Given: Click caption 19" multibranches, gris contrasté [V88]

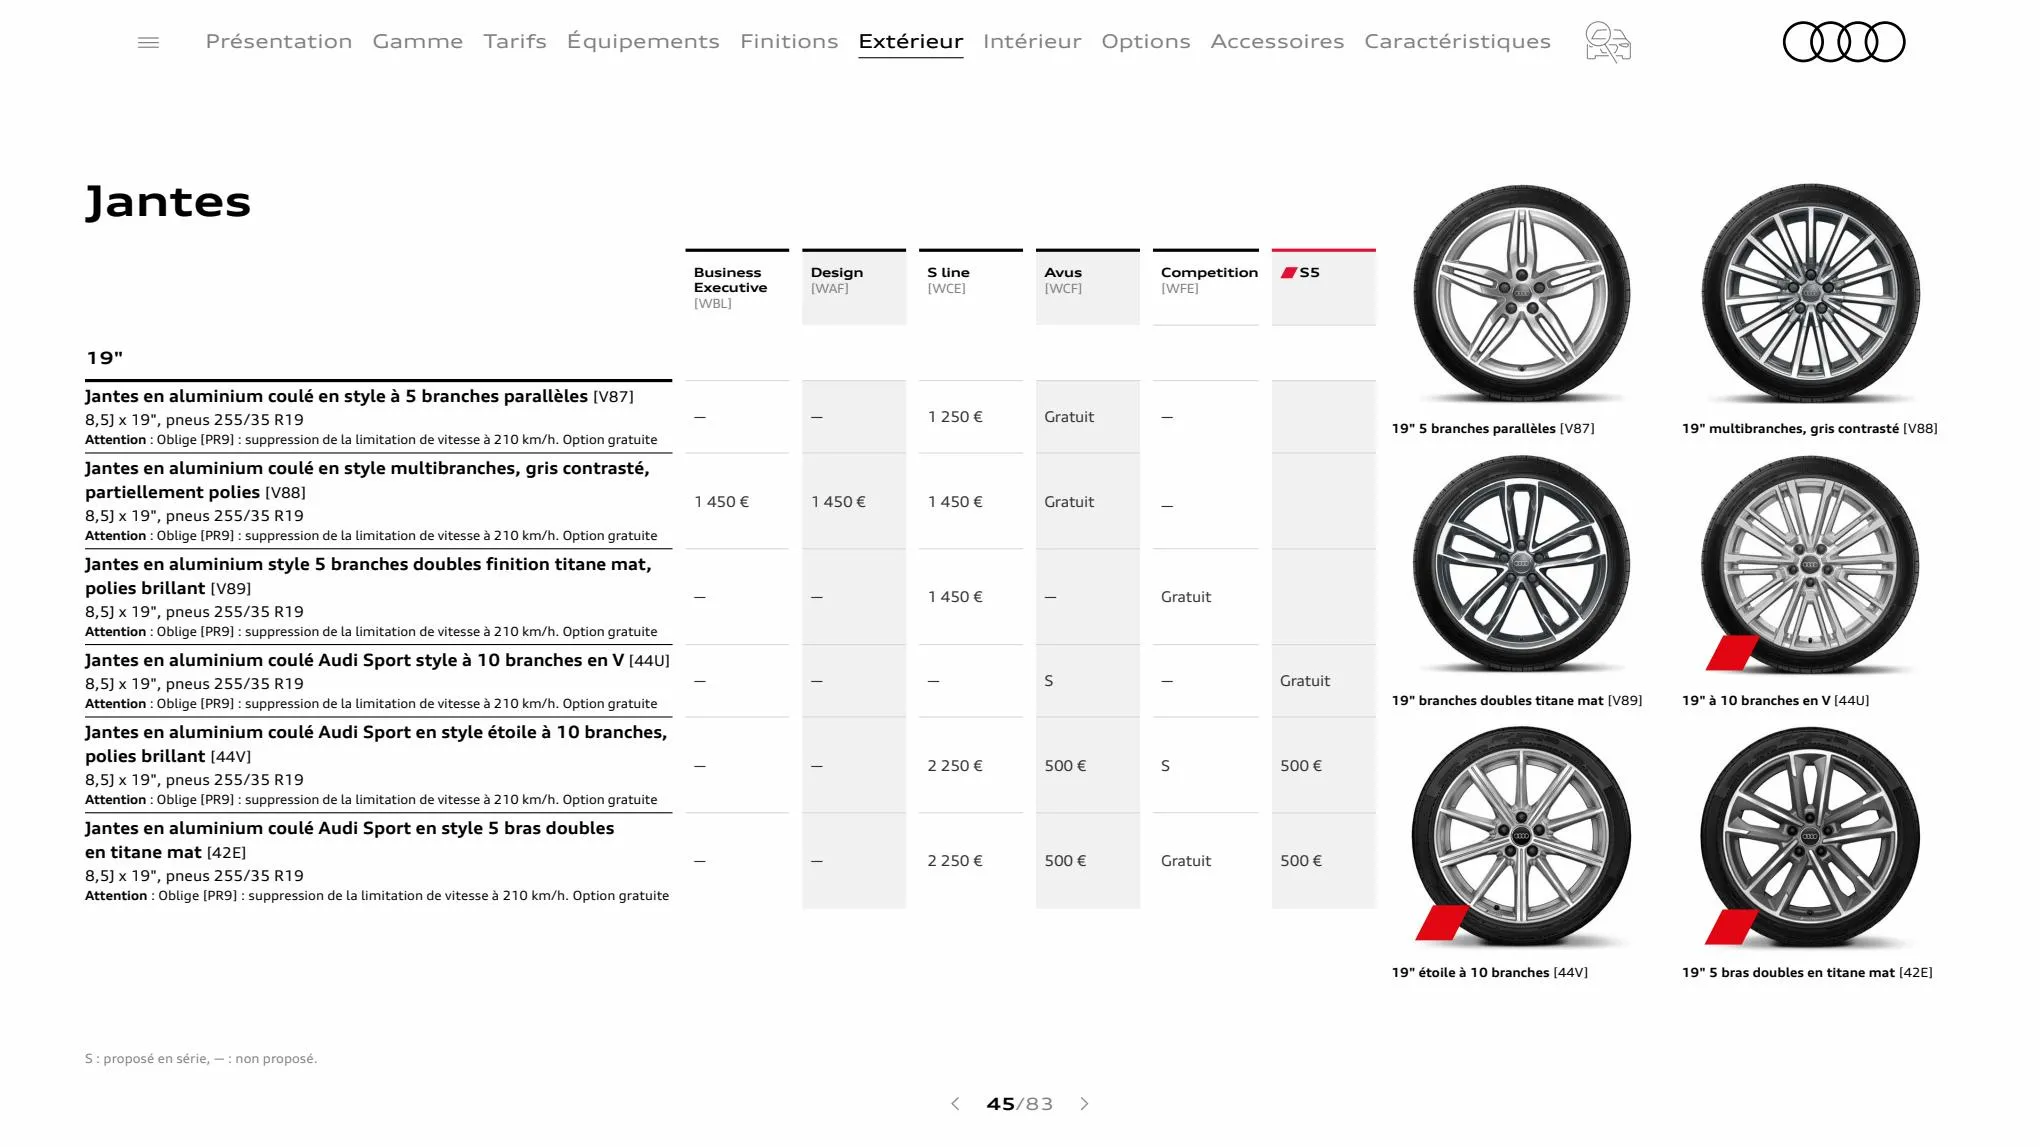Looking at the screenshot, I should 1810,429.
